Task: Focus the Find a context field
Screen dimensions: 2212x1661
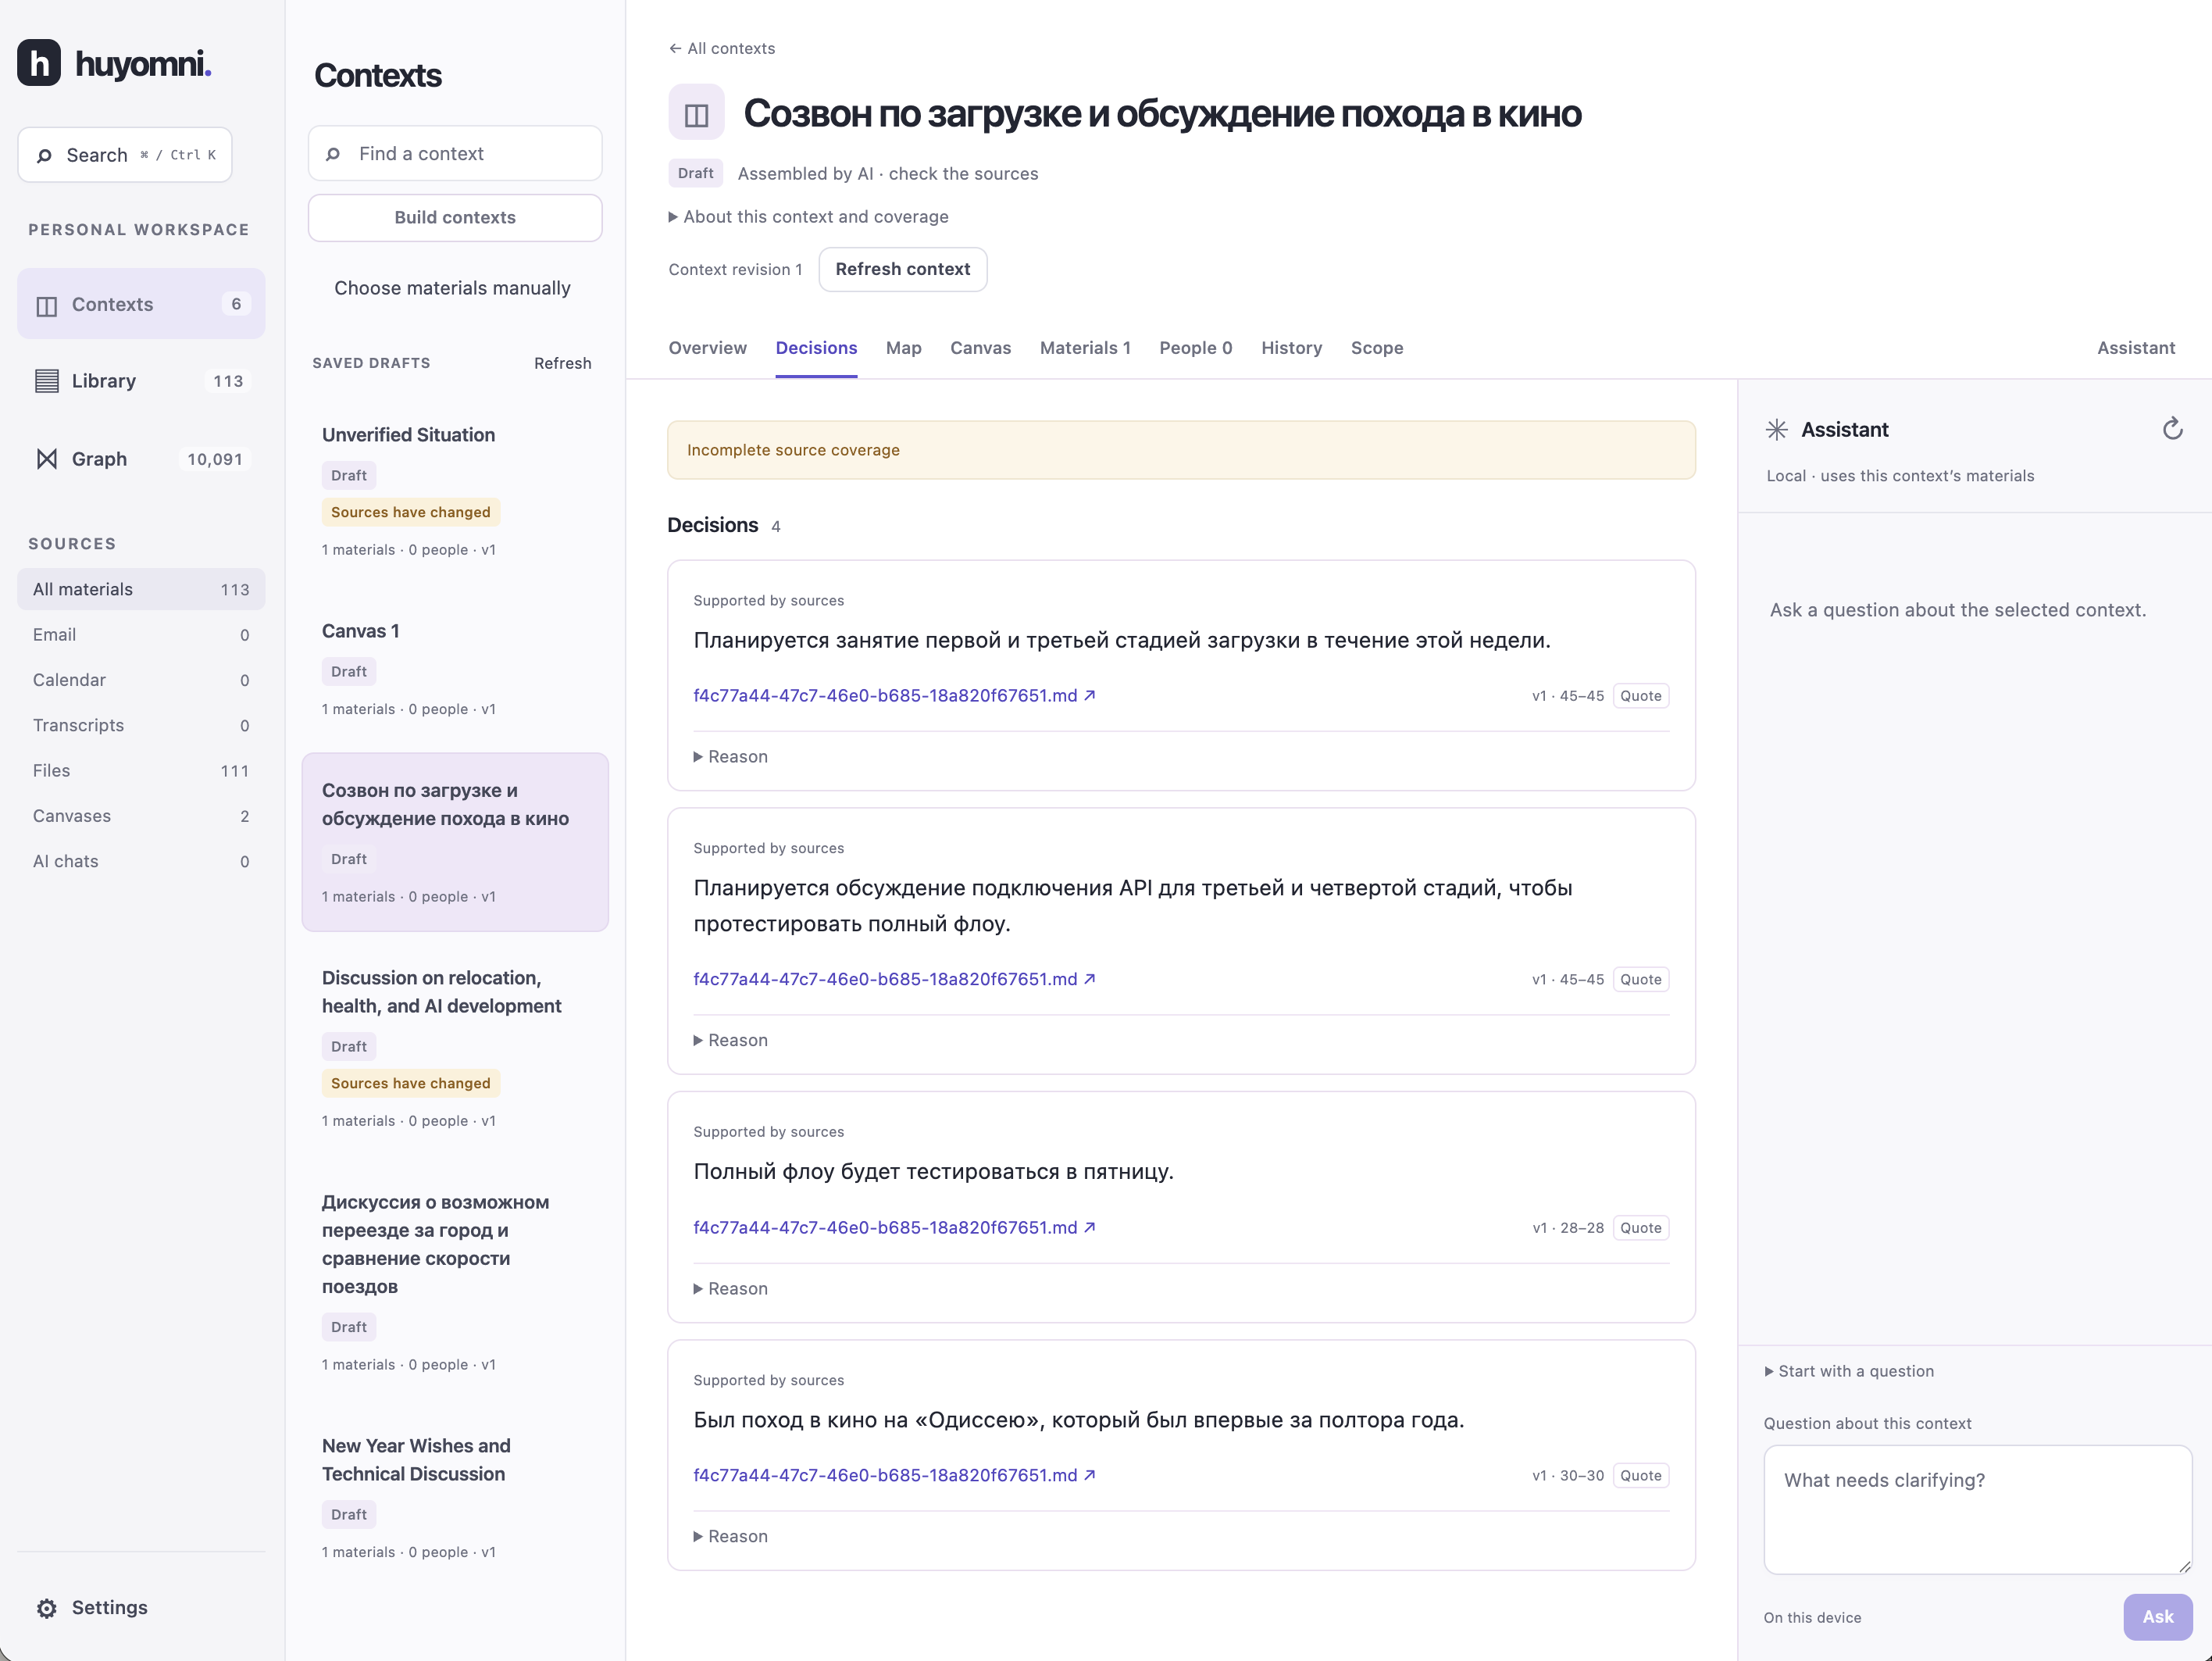Action: pyautogui.click(x=455, y=153)
